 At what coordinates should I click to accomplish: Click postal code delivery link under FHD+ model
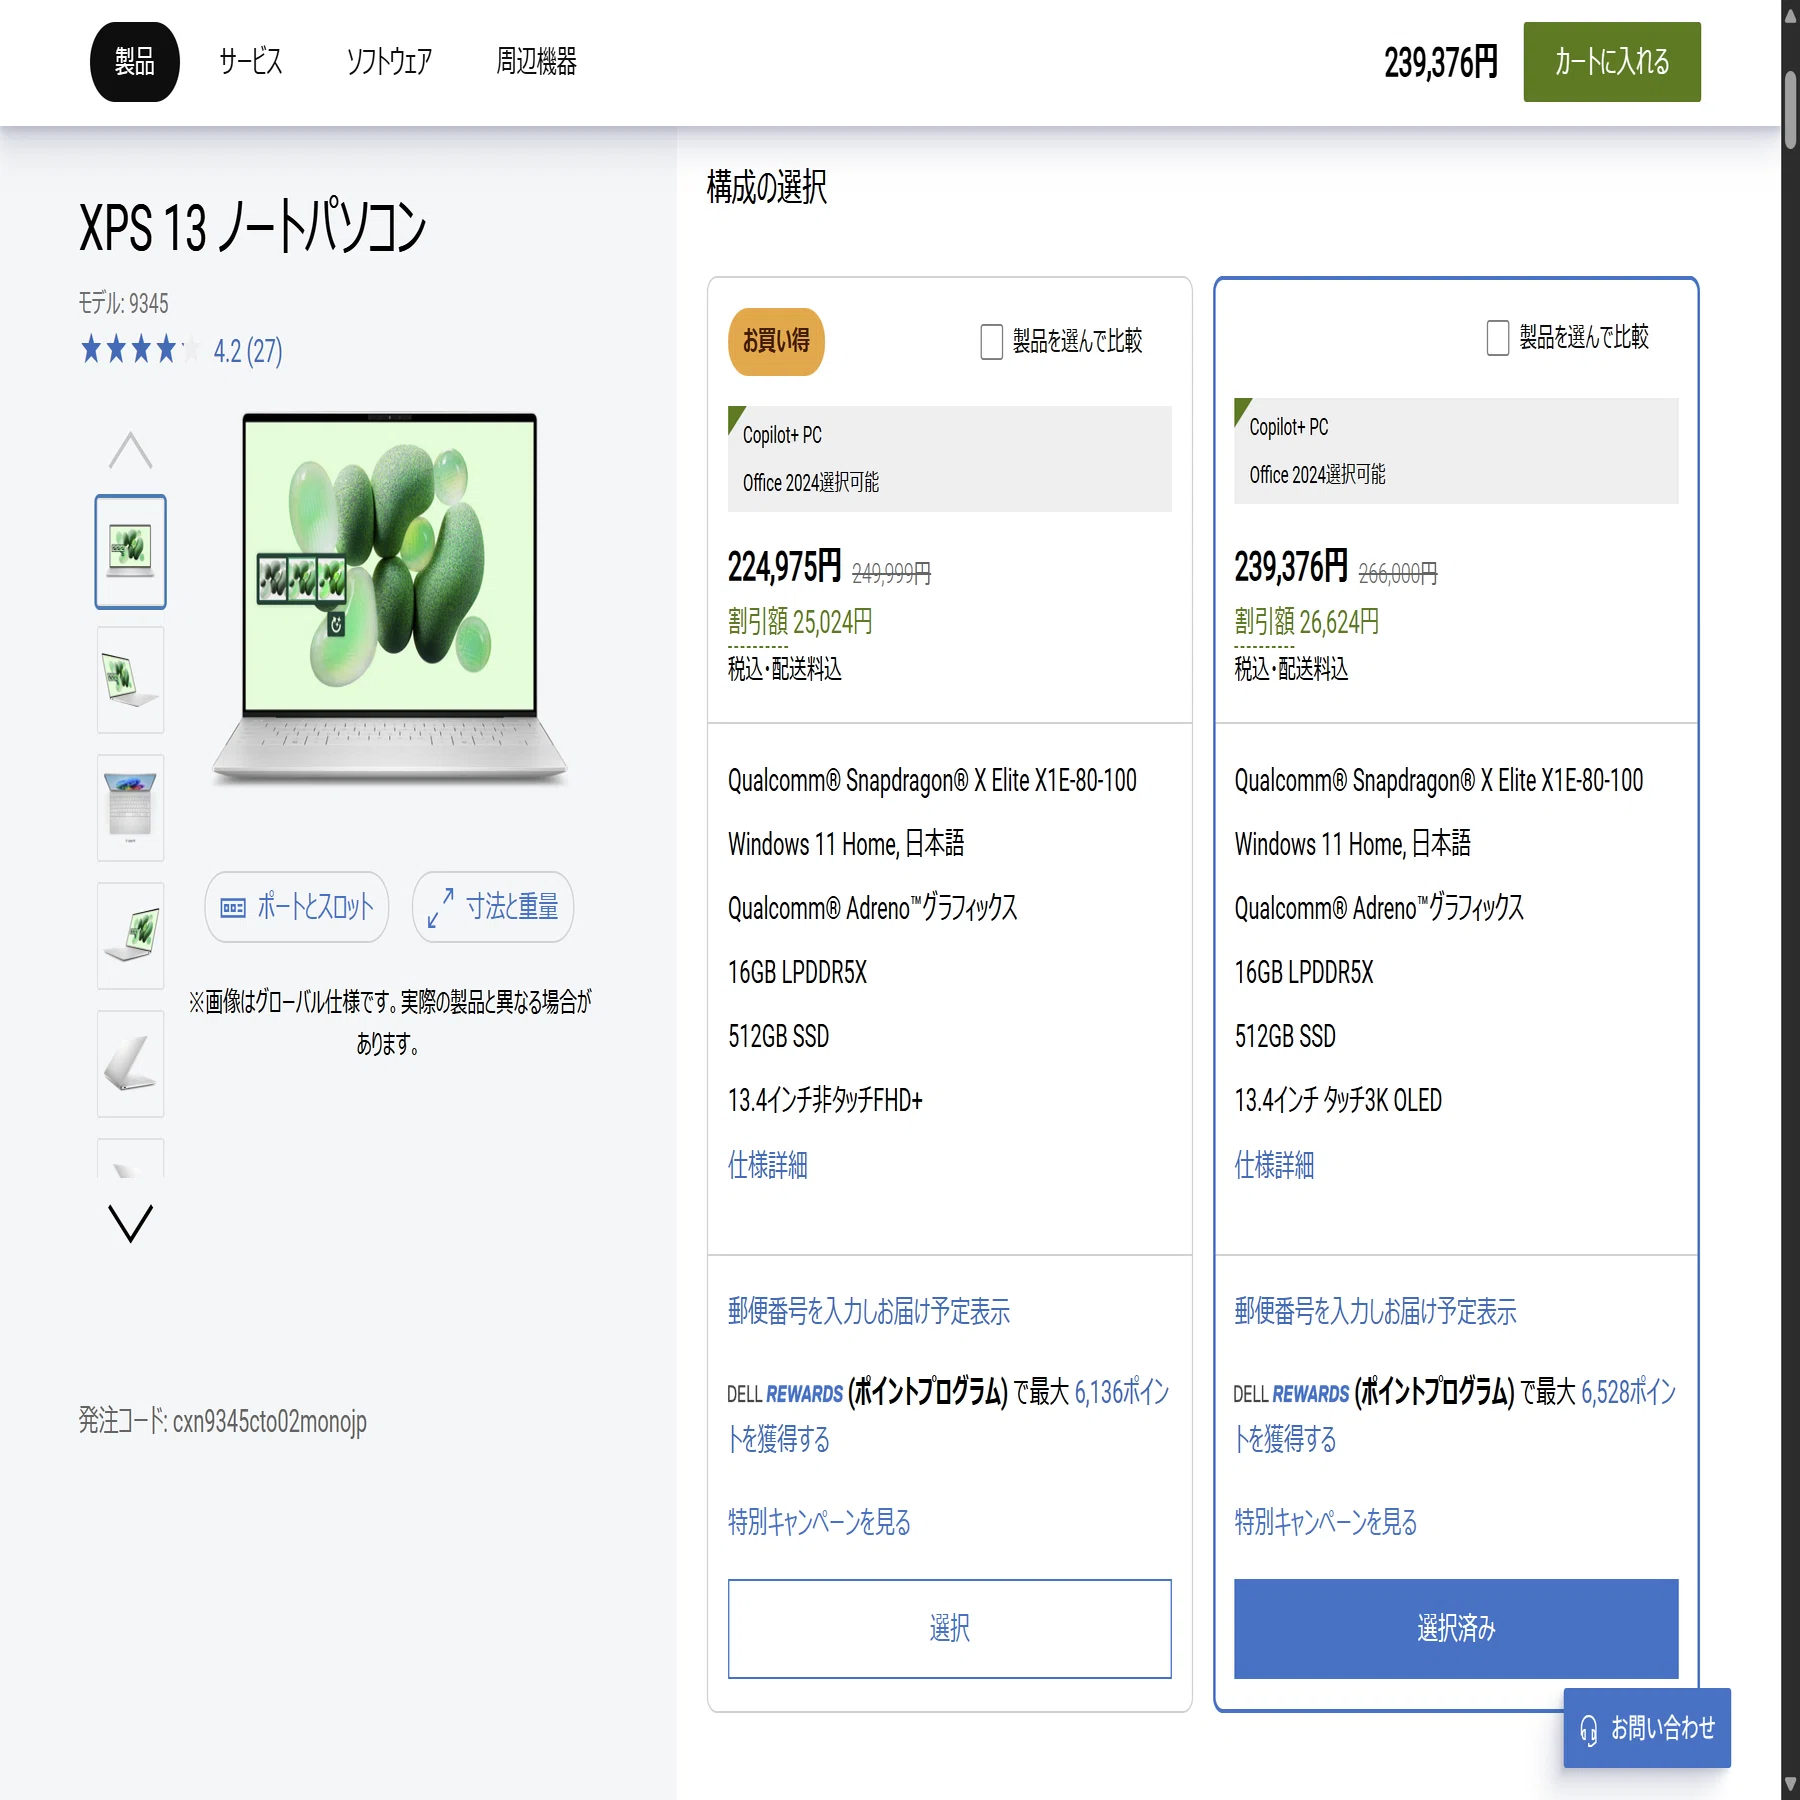pos(869,1311)
